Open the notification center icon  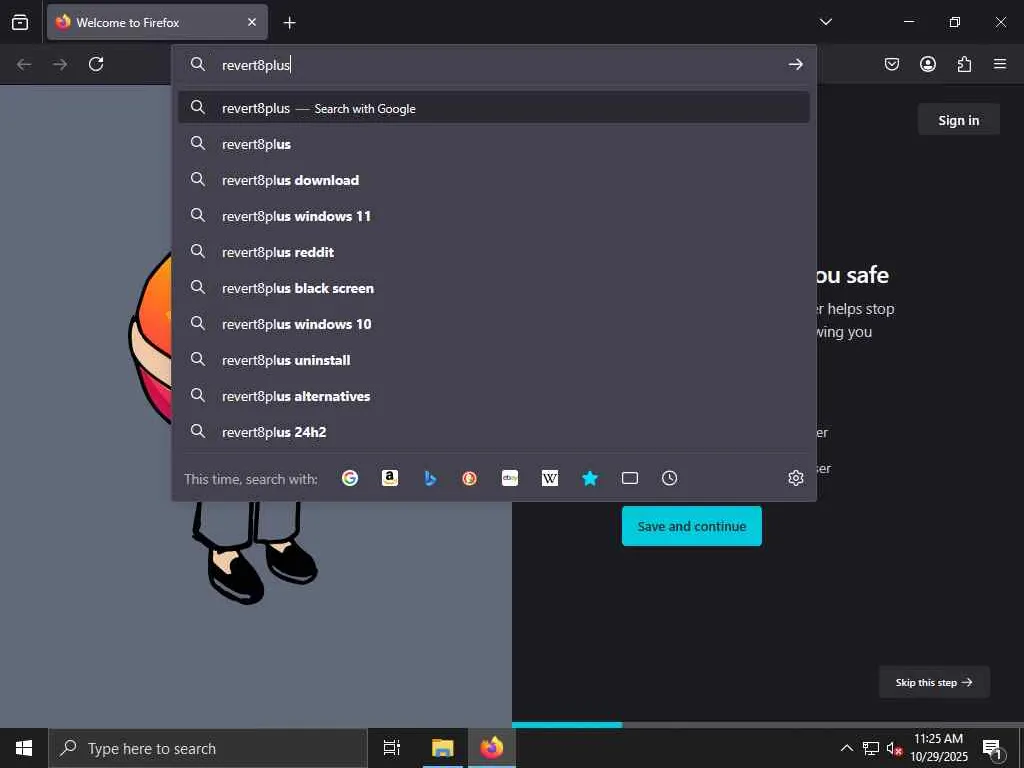click(x=992, y=749)
